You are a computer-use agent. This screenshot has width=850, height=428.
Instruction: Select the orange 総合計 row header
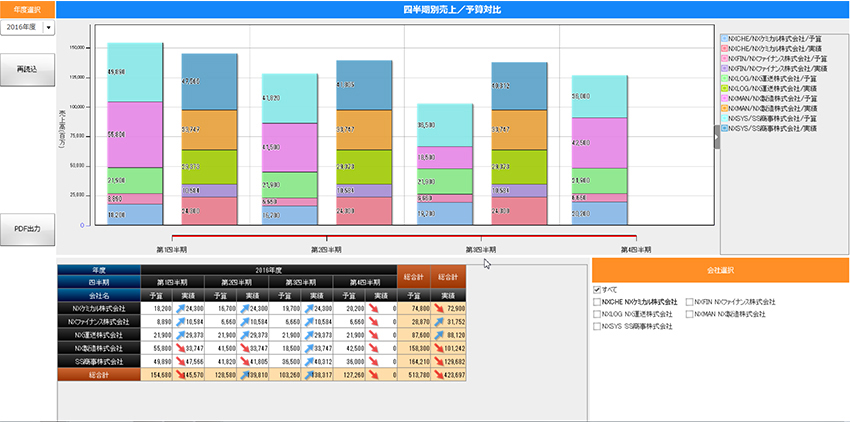(99, 375)
